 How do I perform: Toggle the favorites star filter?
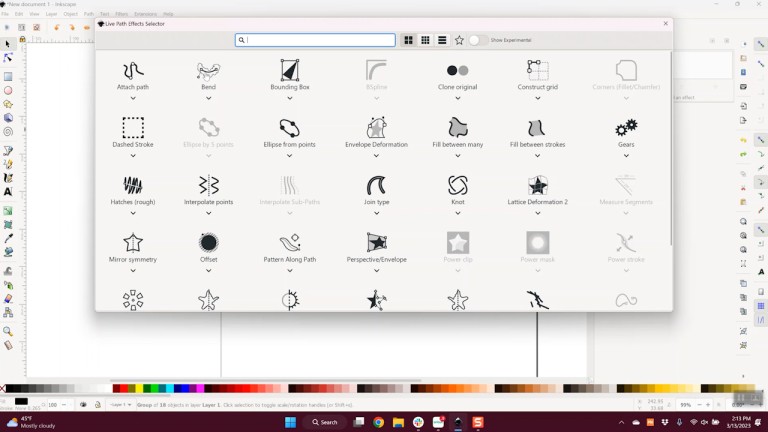tap(459, 40)
